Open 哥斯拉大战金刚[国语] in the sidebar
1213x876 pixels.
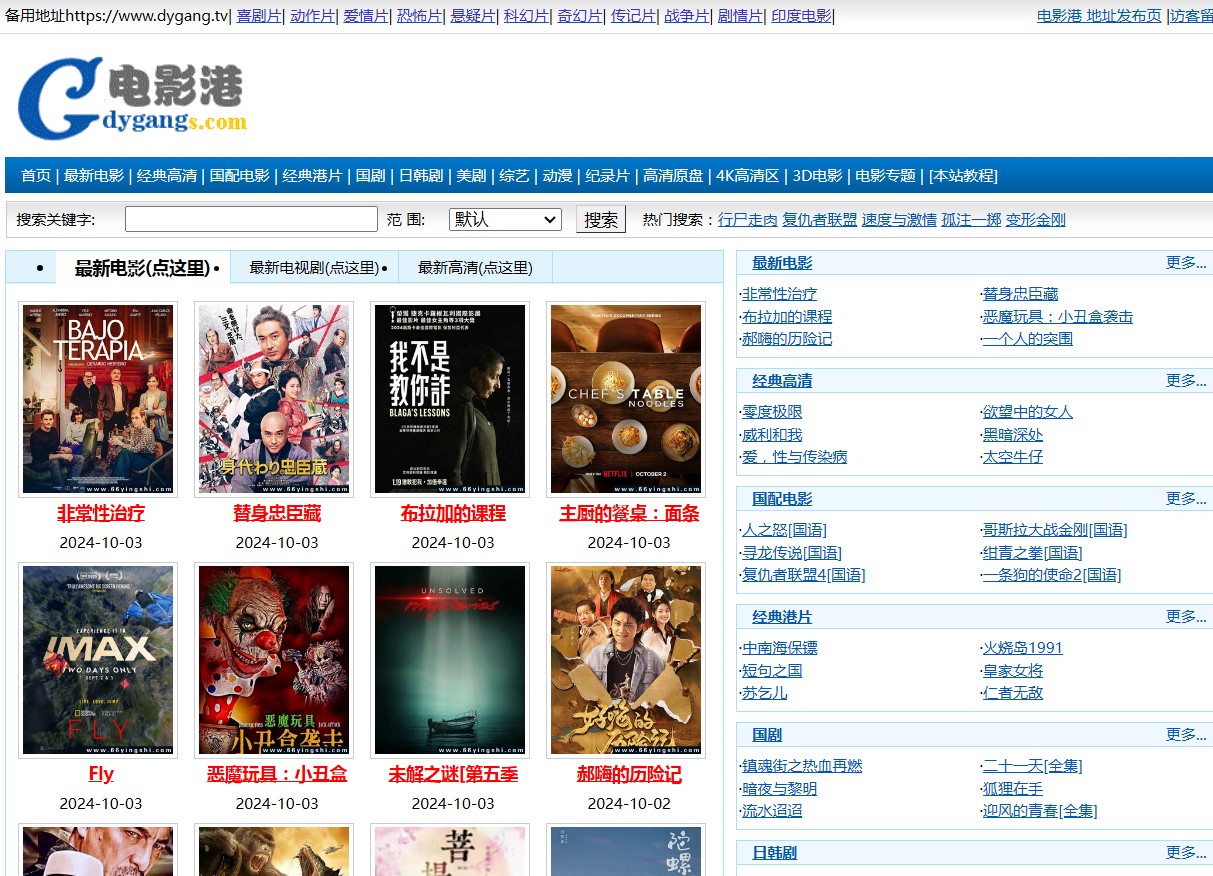1055,530
